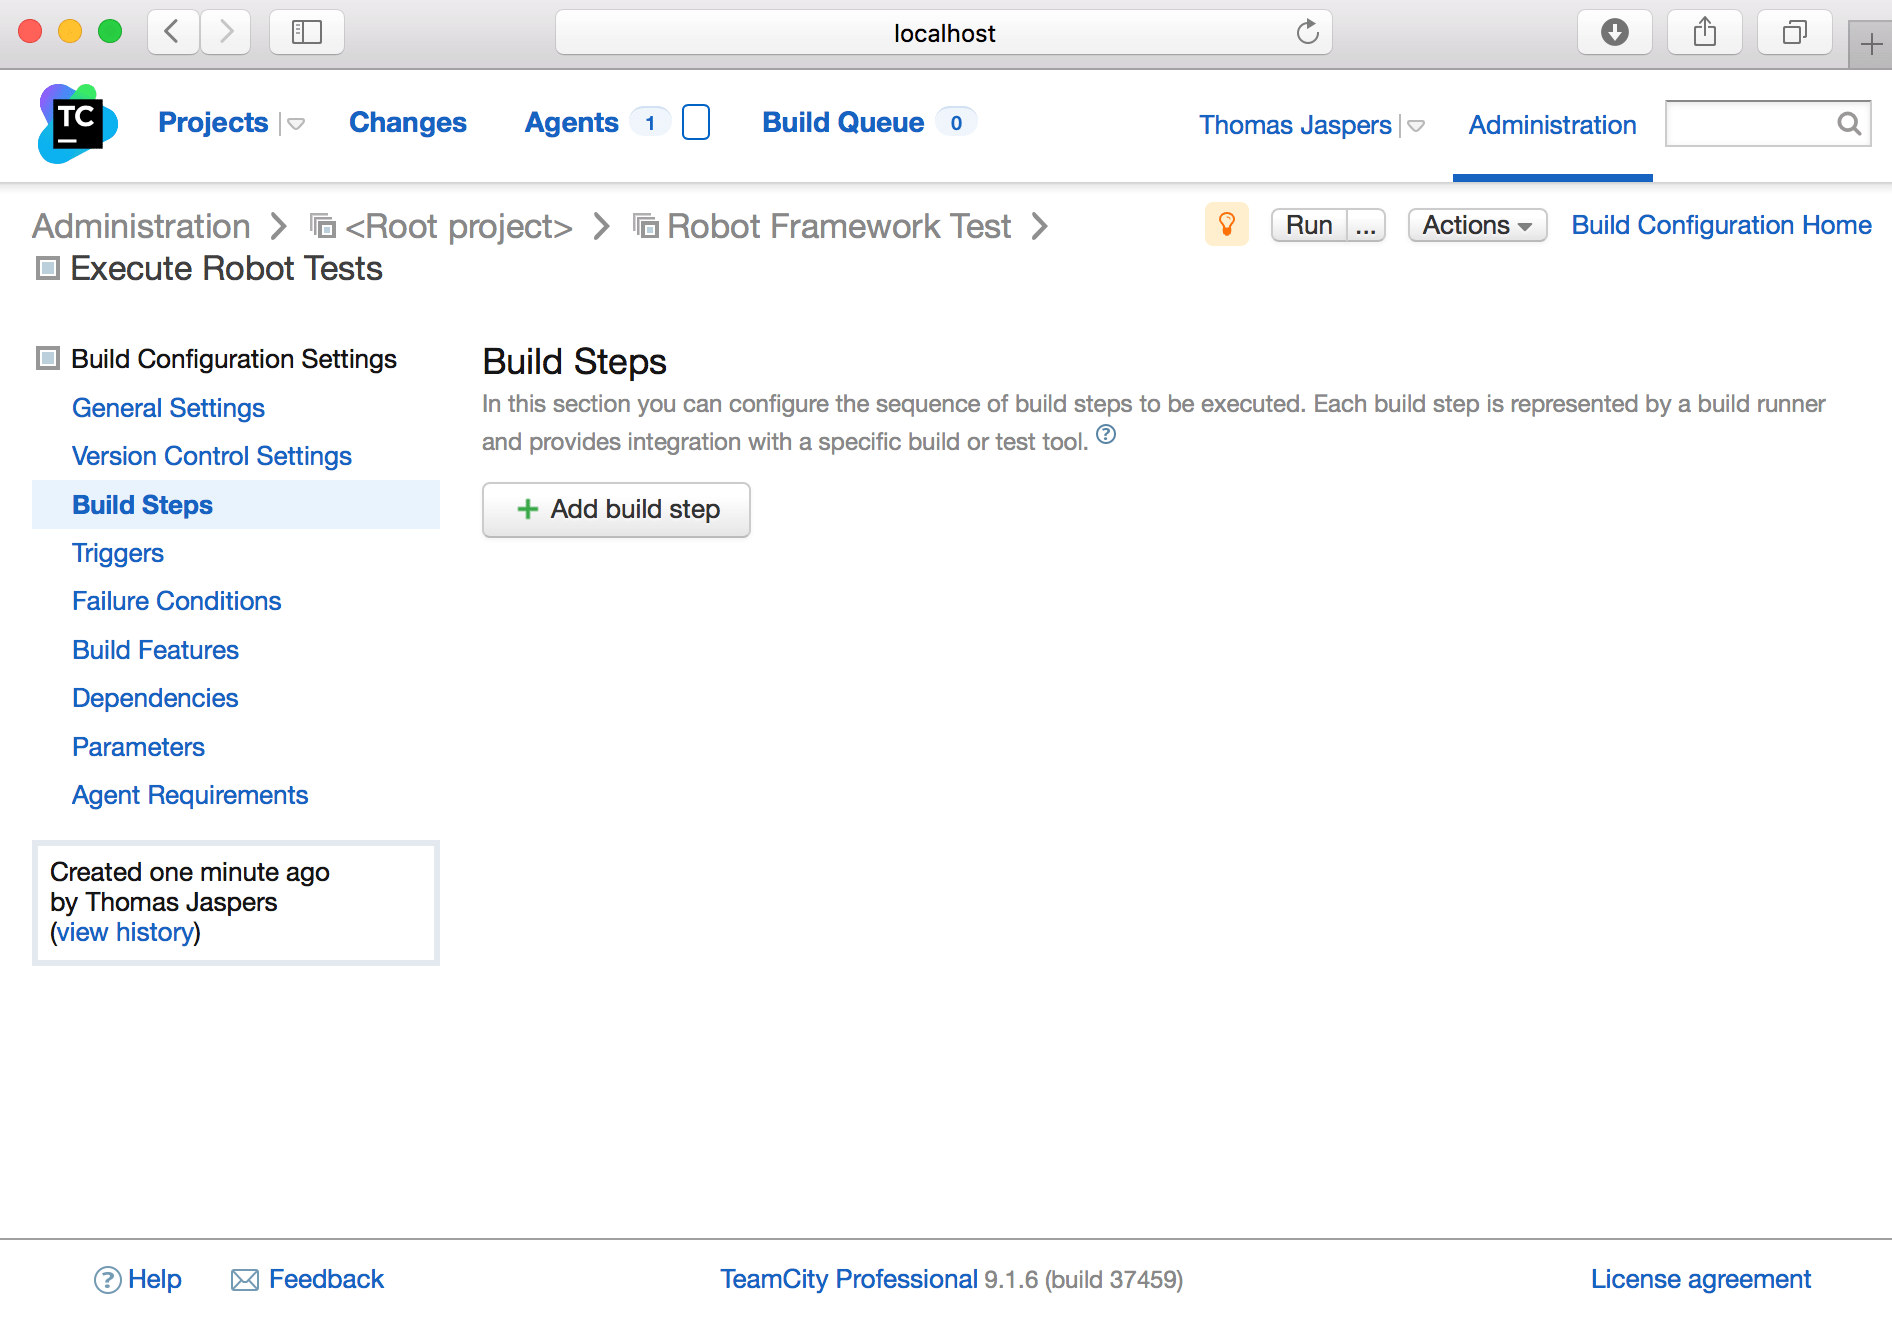Go to Build Queue page

point(842,122)
